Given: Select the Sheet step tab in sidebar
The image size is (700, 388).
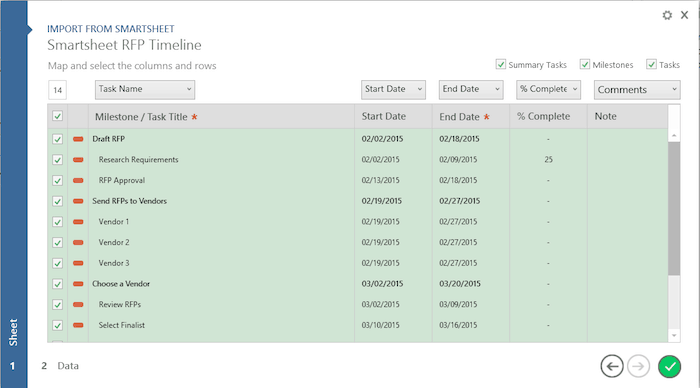Looking at the screenshot, I should [x=13, y=332].
